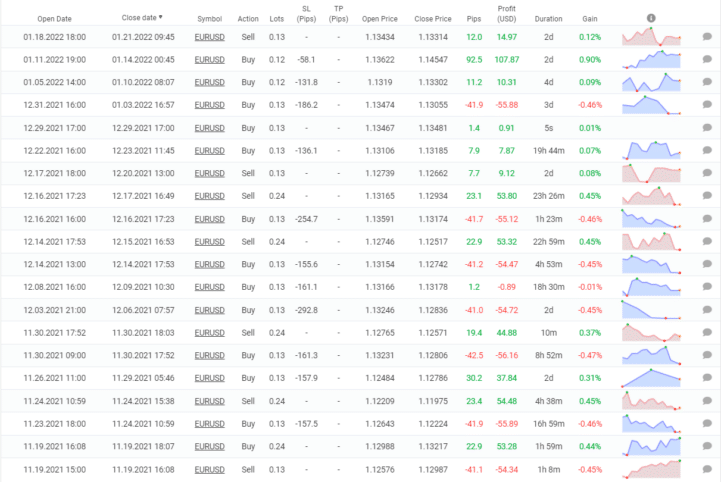Select stop loss value -254.7
This screenshot has width=721, height=482.
tap(306, 219)
